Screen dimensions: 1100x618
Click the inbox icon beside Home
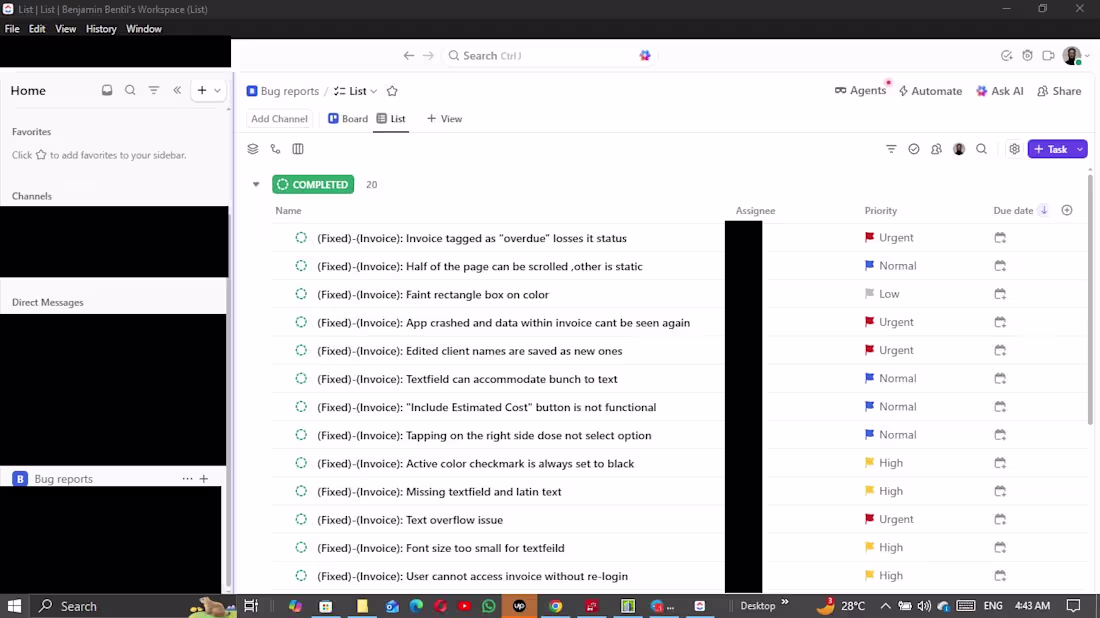point(107,90)
